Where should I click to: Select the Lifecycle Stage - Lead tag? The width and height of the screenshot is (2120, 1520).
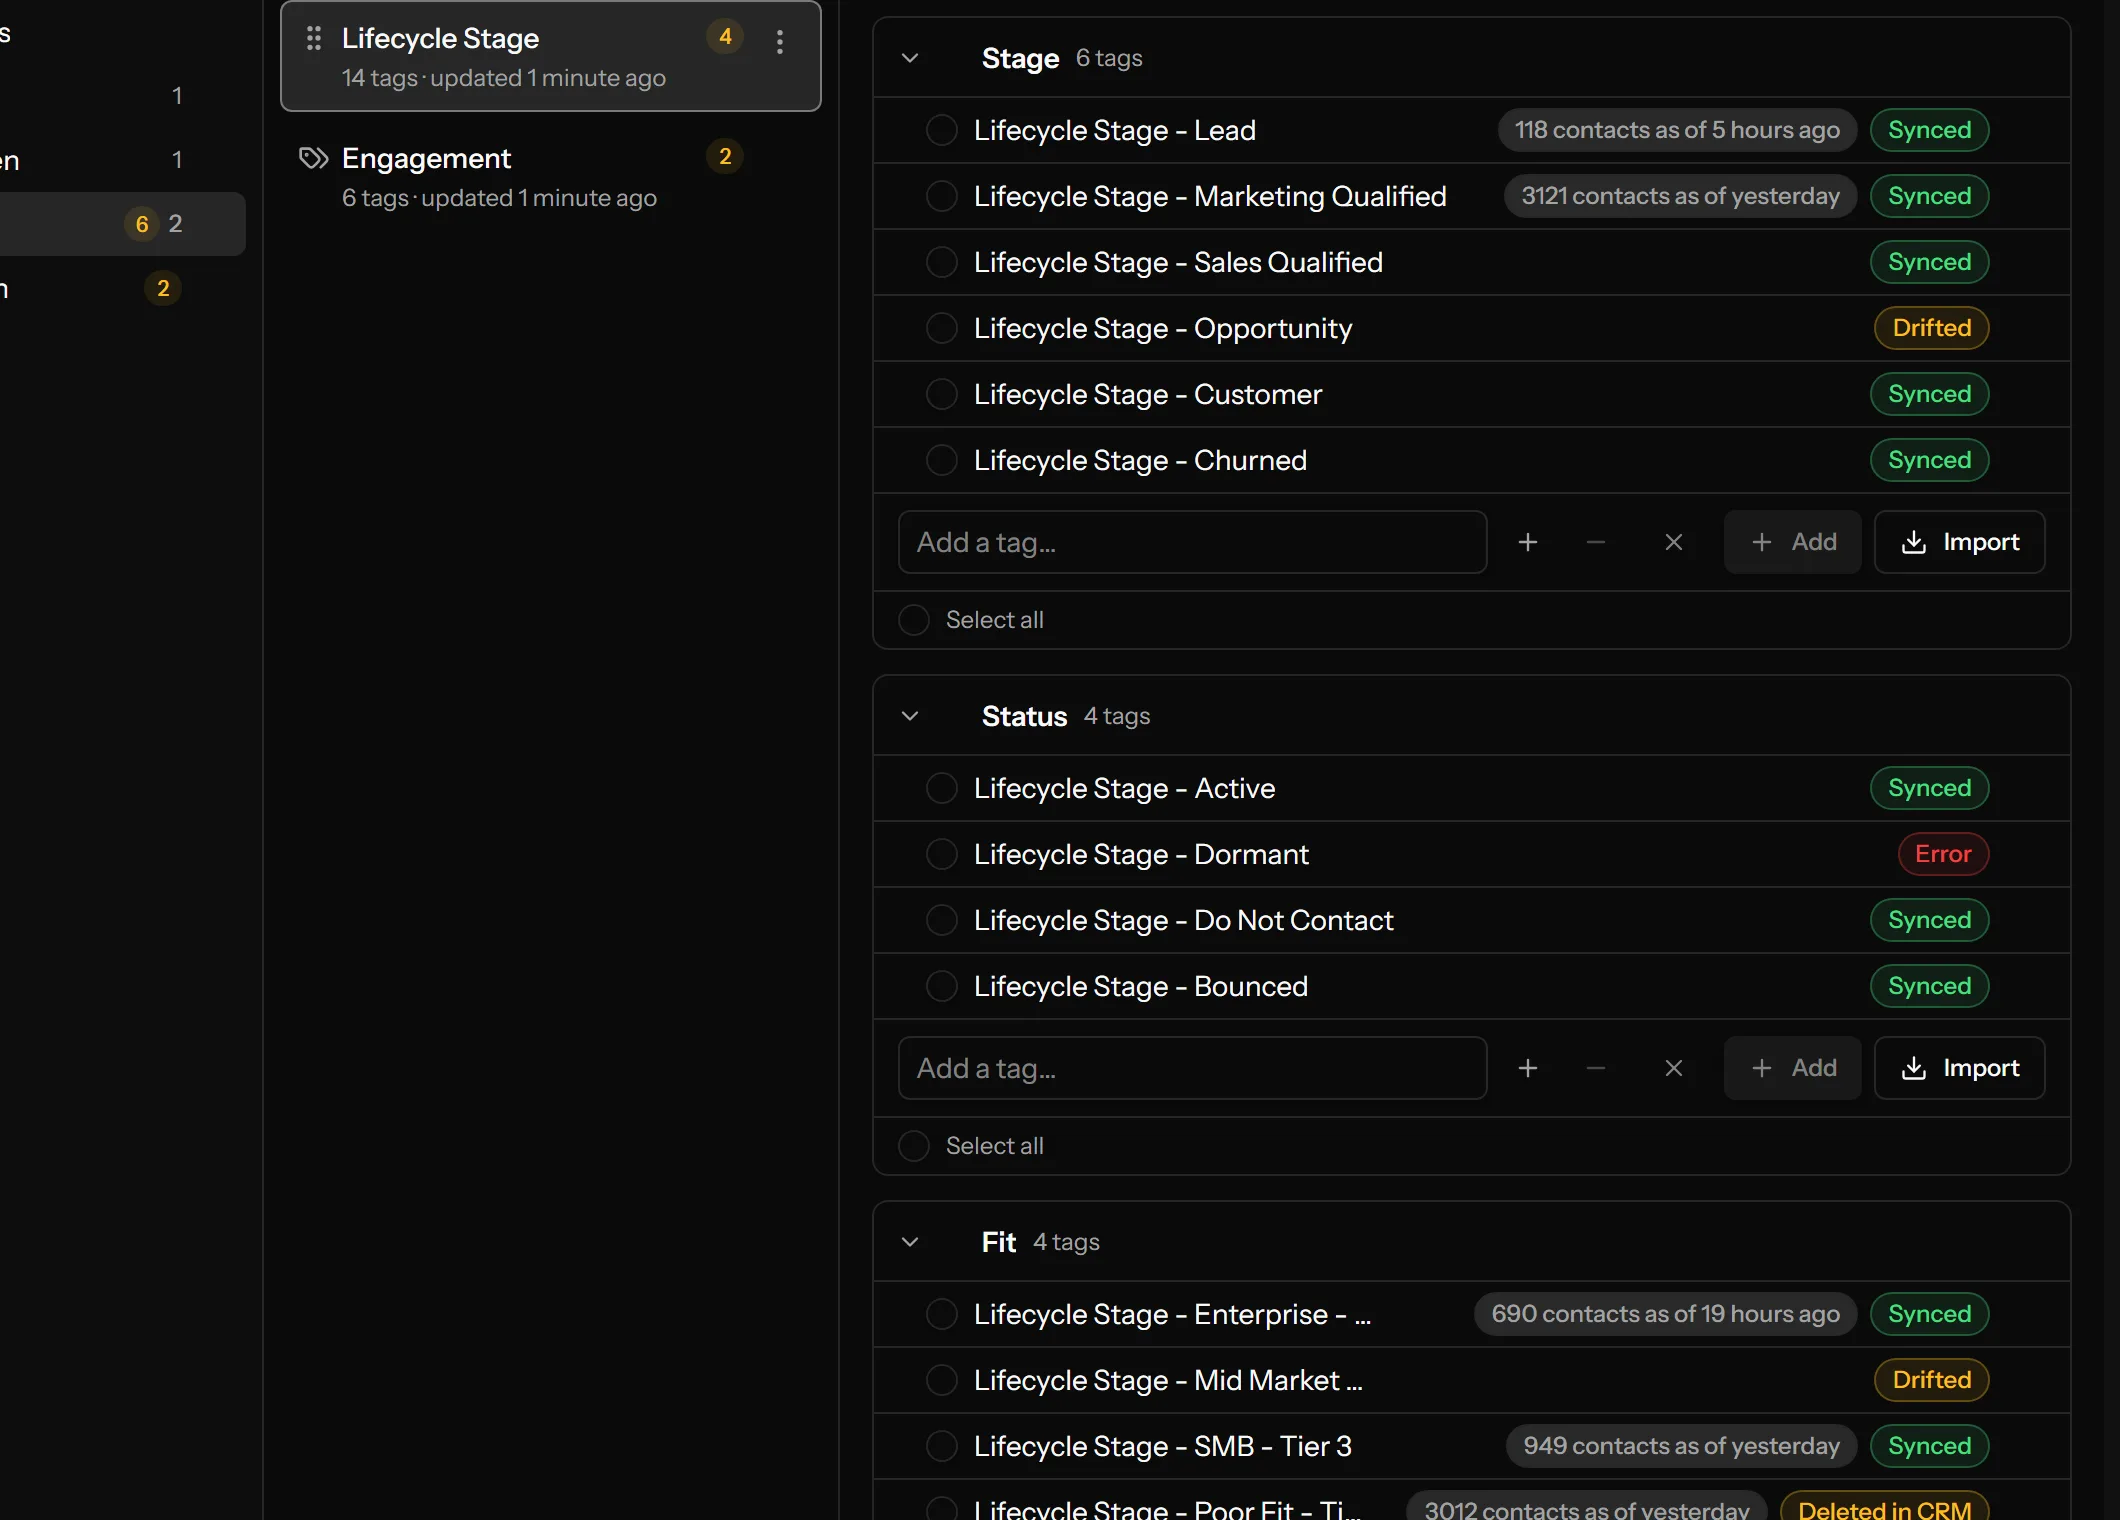(941, 130)
